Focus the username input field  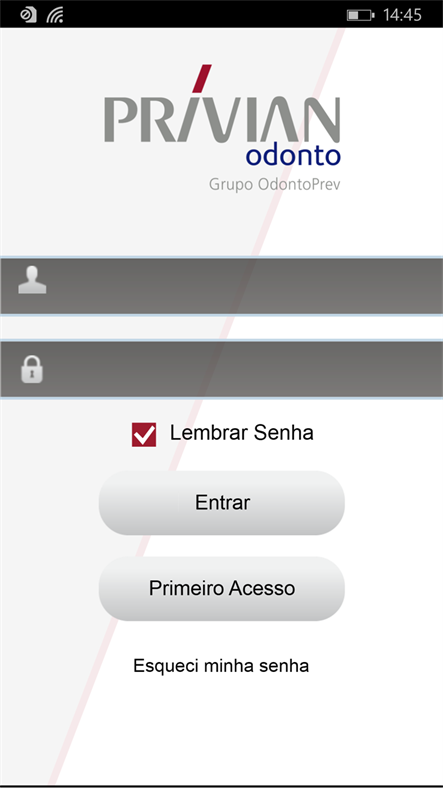[x=222, y=286]
